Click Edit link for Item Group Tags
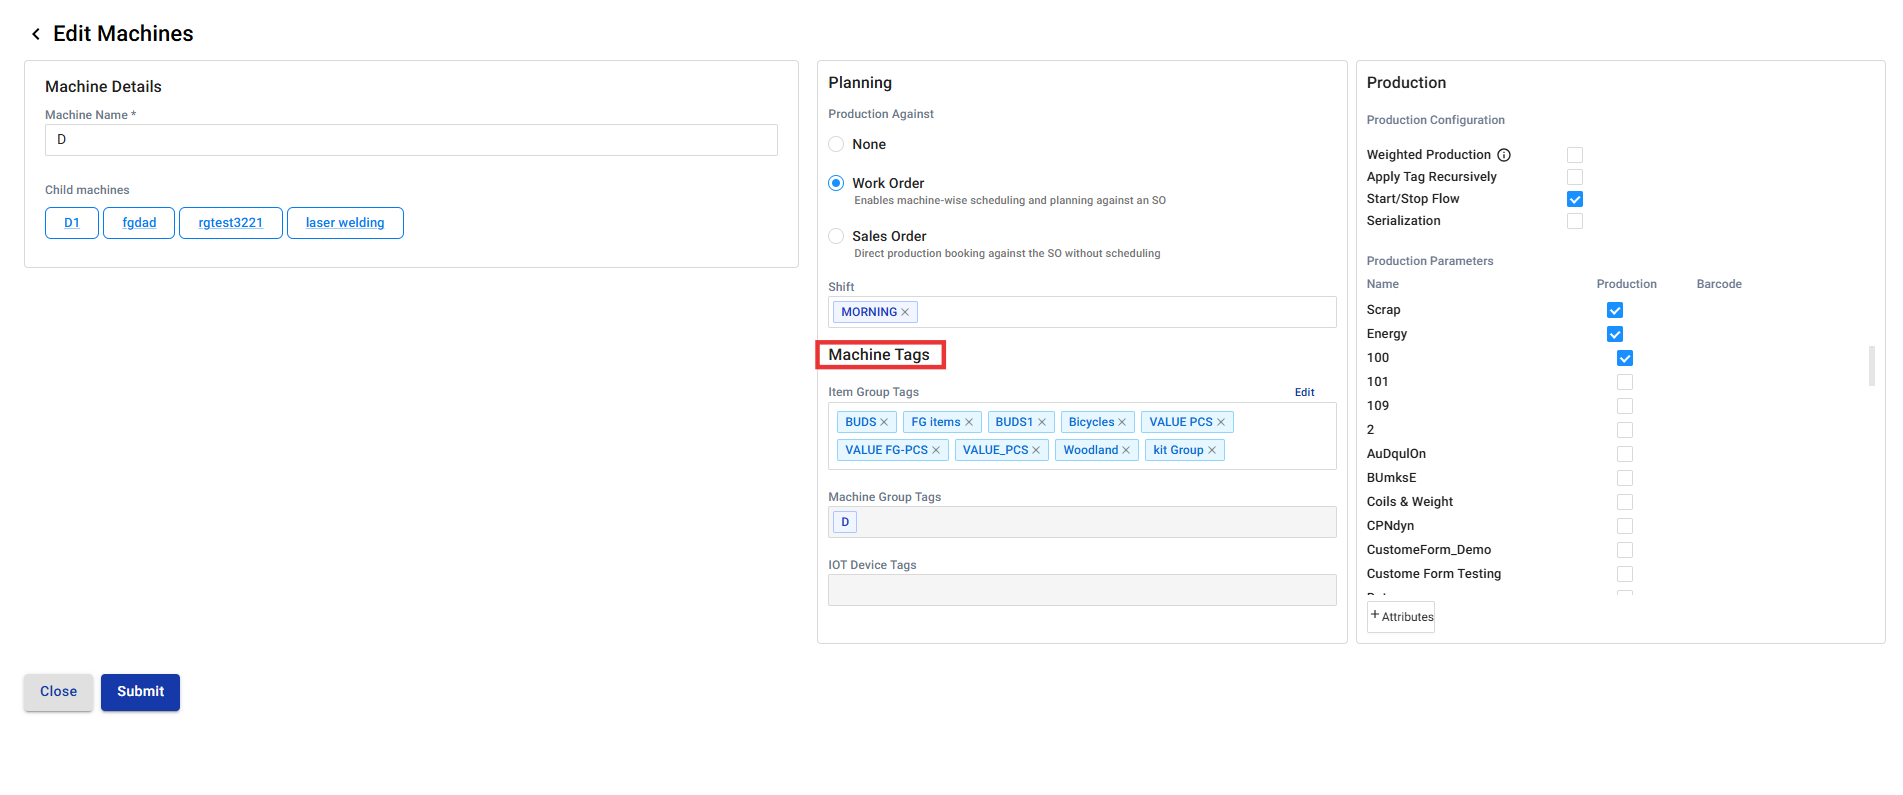This screenshot has height=795, width=1903. click(x=1304, y=392)
